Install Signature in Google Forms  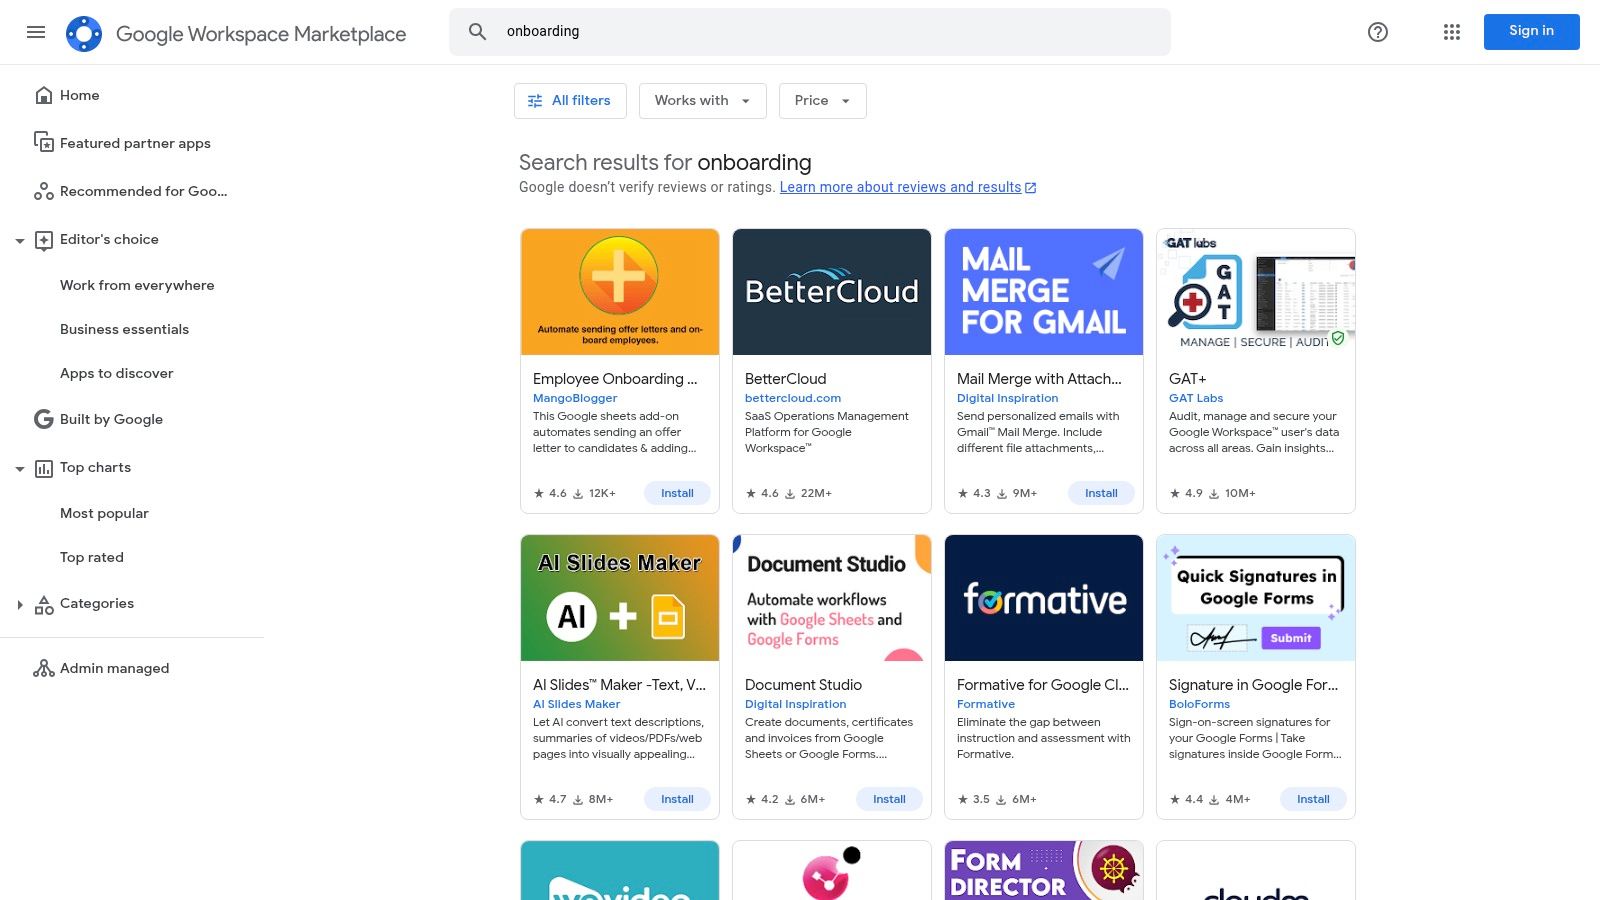[1313, 799]
